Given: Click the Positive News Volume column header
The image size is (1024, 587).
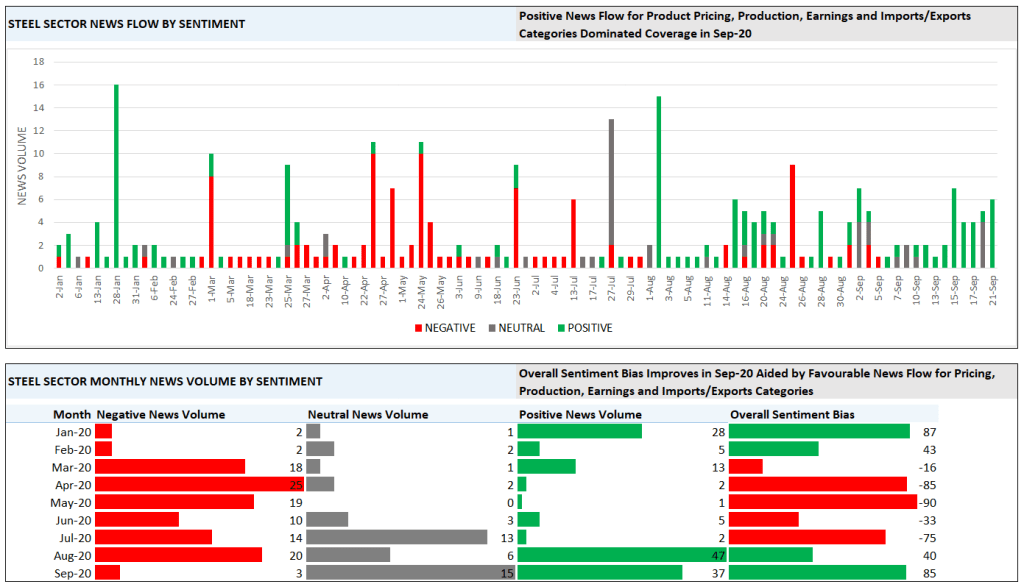Looking at the screenshot, I should [579, 414].
